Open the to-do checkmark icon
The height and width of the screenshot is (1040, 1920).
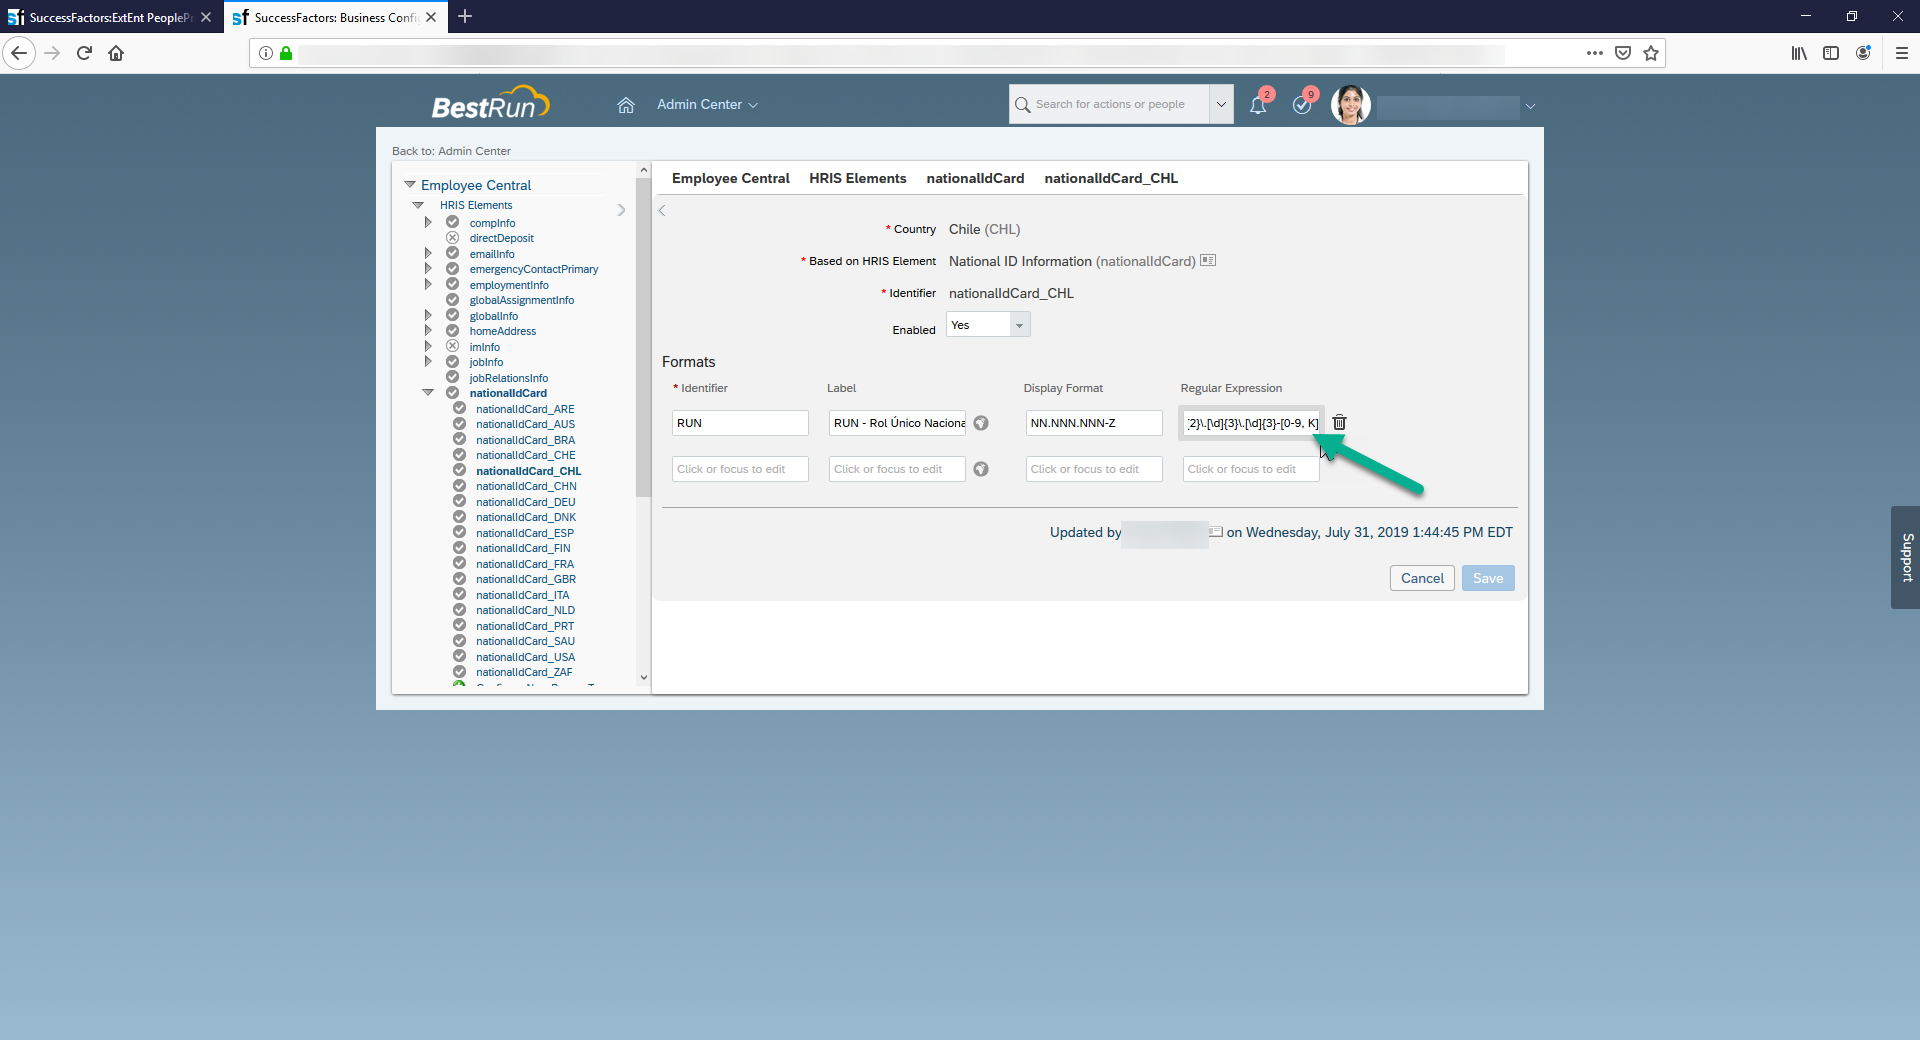pos(1302,105)
